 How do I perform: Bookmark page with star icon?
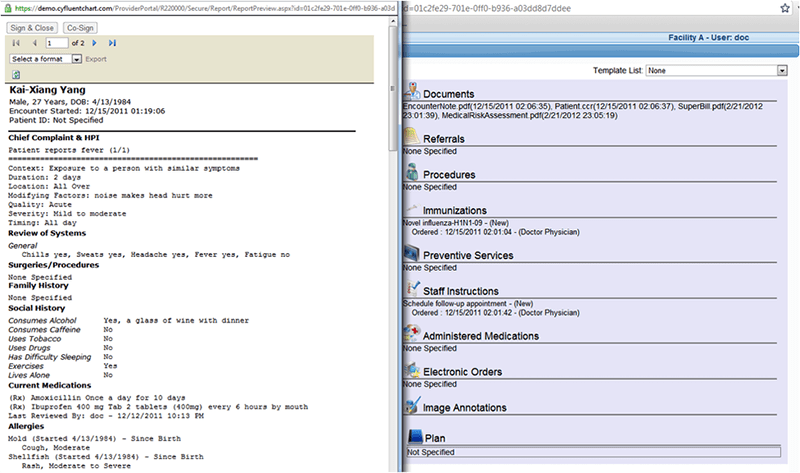tap(785, 8)
